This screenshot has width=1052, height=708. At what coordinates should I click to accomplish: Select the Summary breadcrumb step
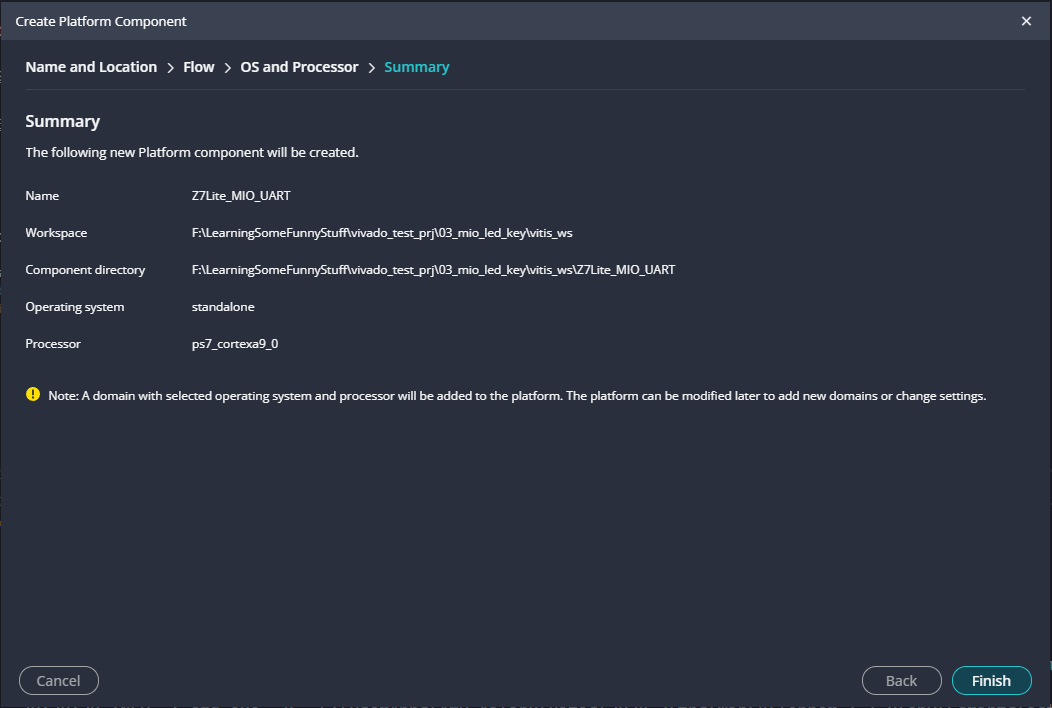[x=416, y=67]
